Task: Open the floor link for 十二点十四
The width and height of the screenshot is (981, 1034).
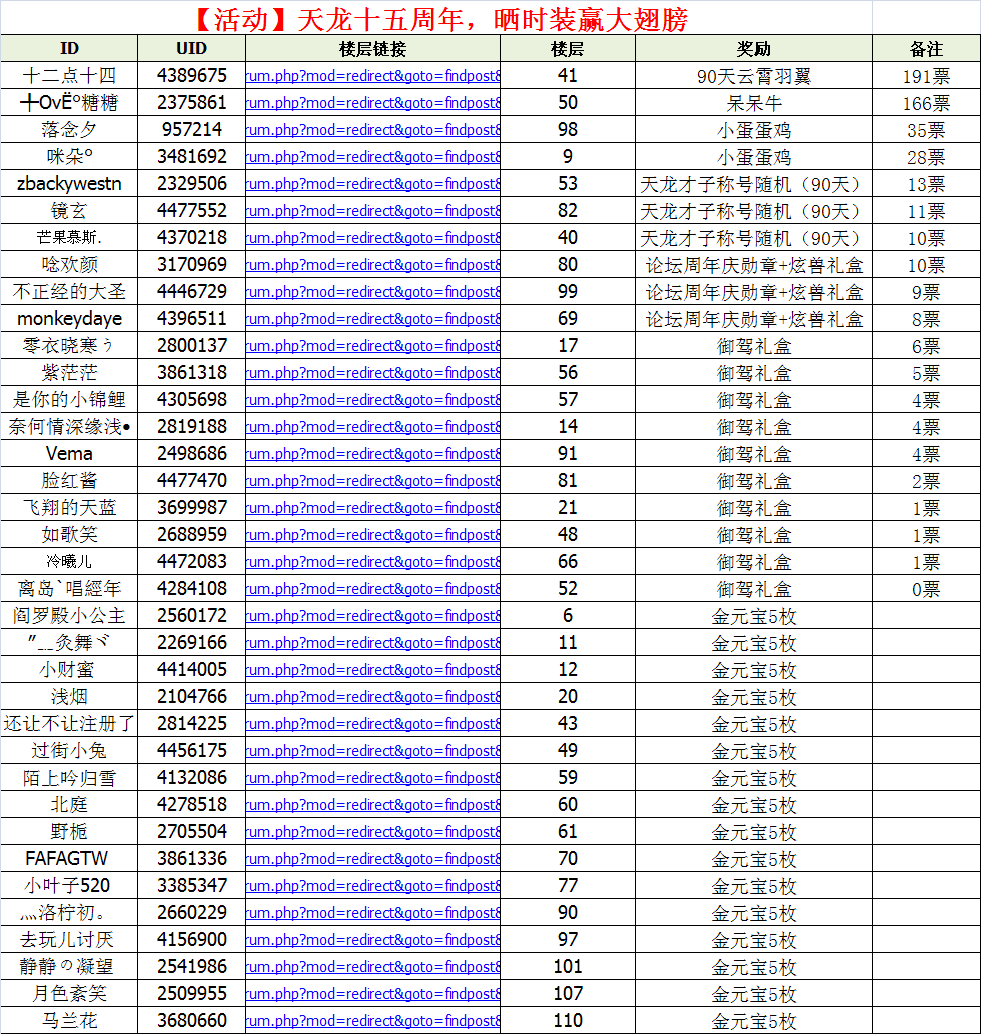Action: 373,76
